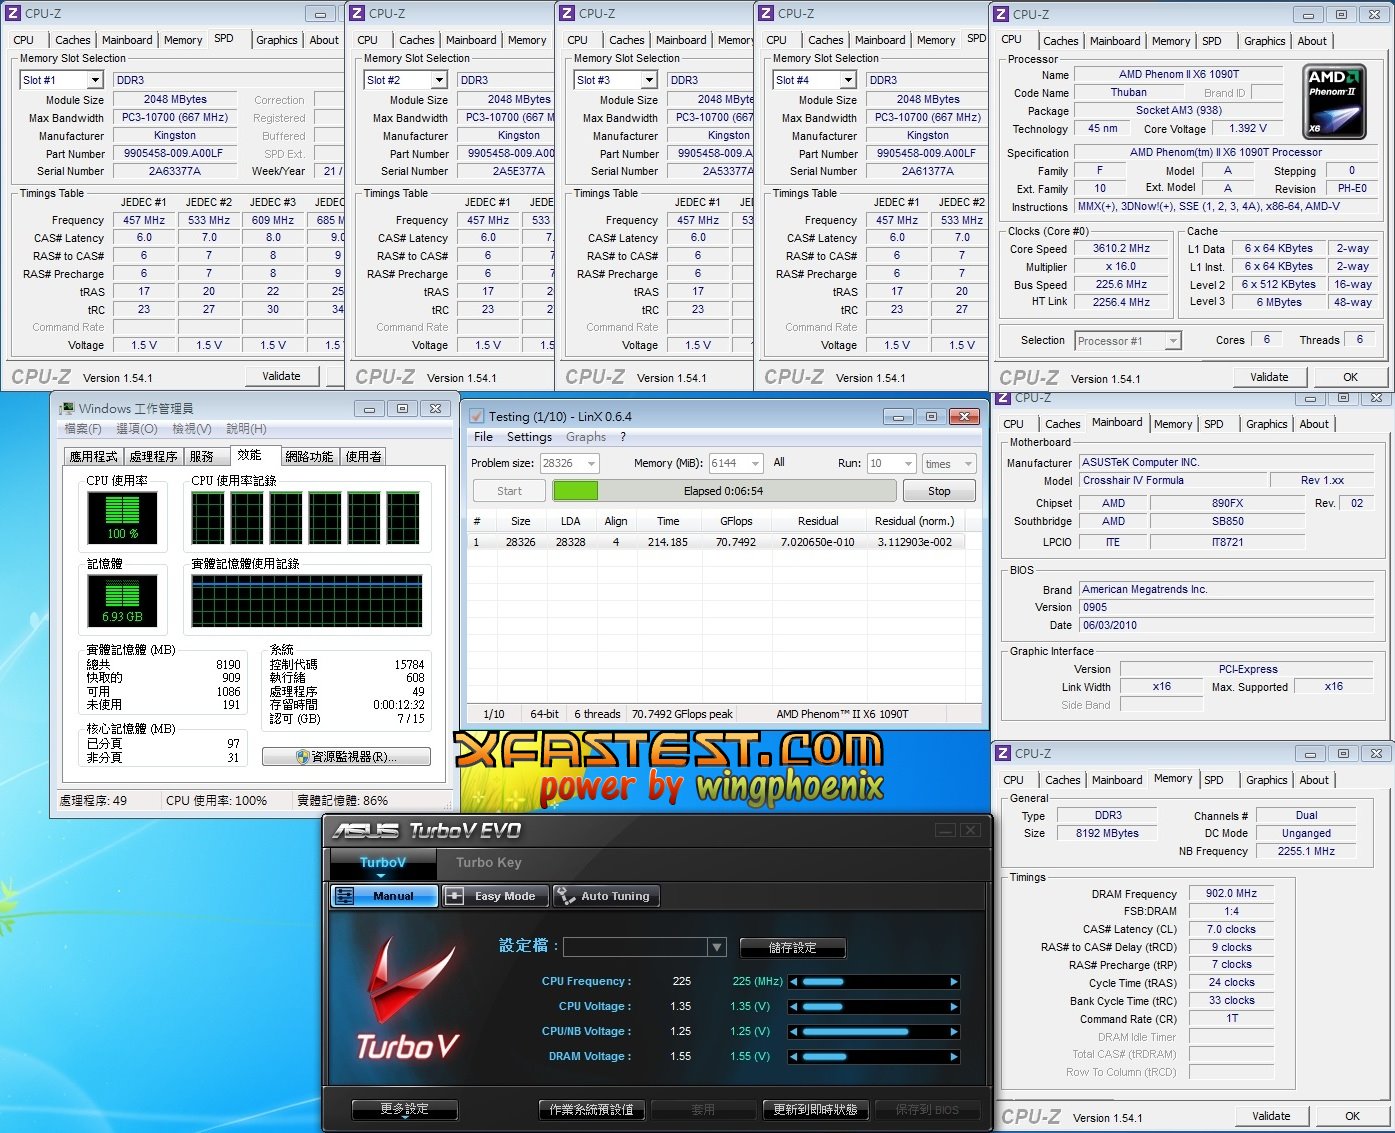
Task: Open the Slot #2 dropdown in CPU-Z SPD
Action: coord(438,80)
